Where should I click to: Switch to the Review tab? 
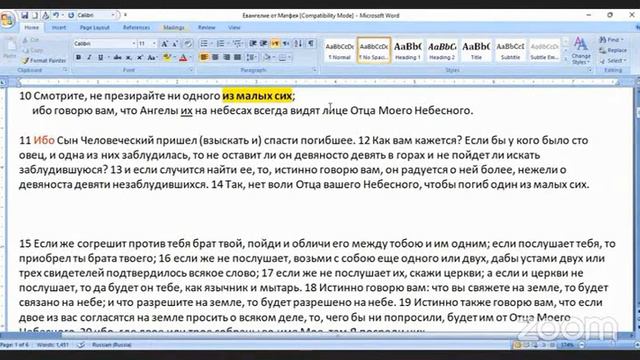(x=207, y=28)
